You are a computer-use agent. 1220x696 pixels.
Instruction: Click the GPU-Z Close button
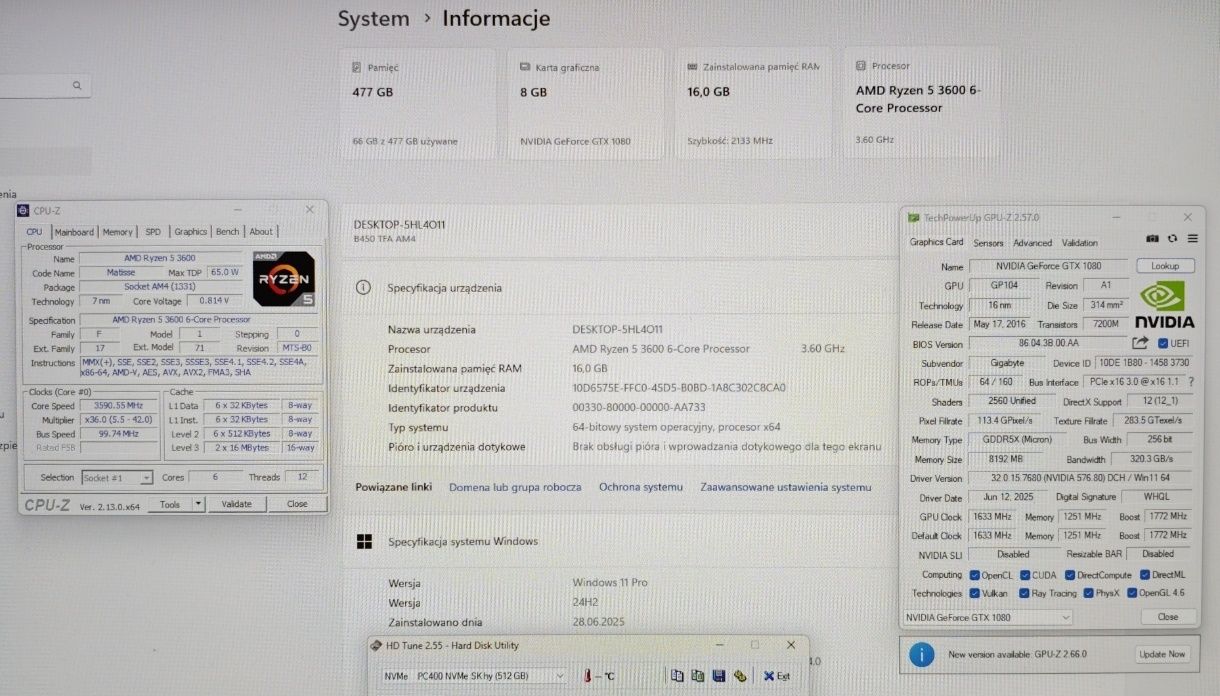click(1168, 617)
